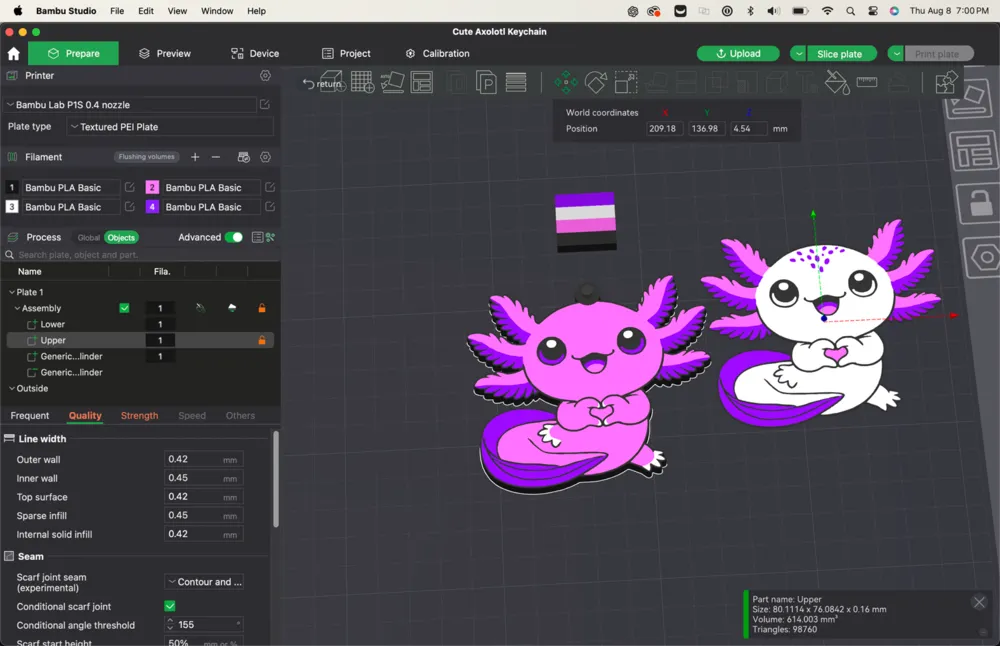Switch to the Strength settings tab
1000x646 pixels.
(x=139, y=415)
